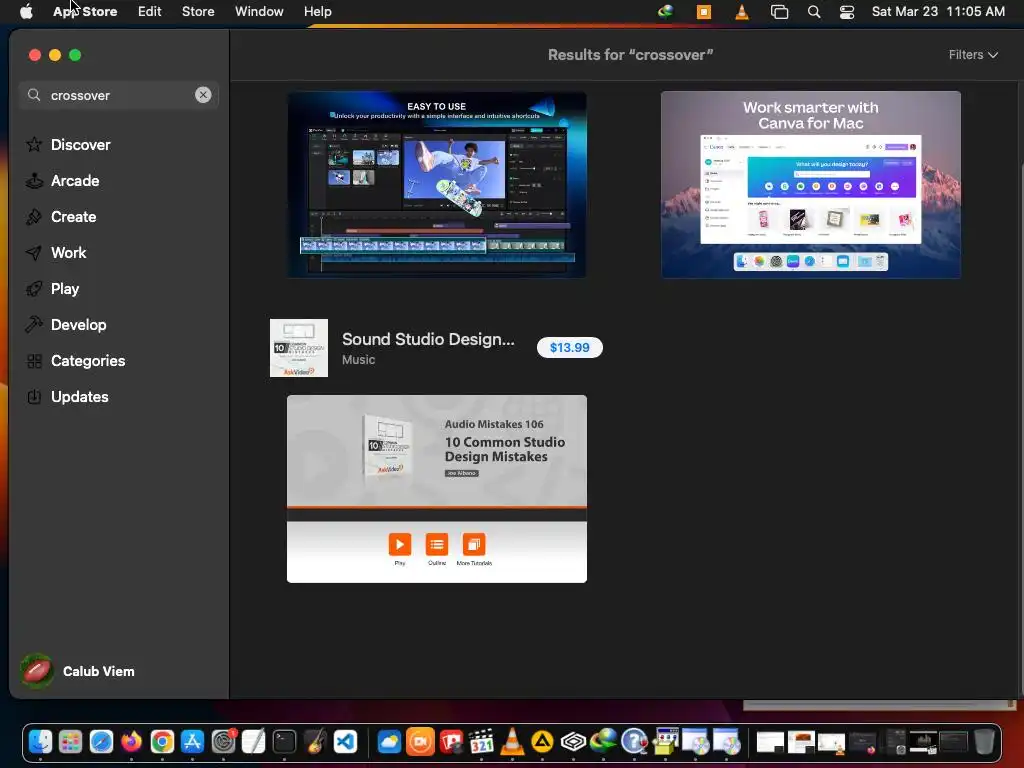Launch Firefox from the dock
Image resolution: width=1024 pixels, height=768 pixels.
pos(131,742)
